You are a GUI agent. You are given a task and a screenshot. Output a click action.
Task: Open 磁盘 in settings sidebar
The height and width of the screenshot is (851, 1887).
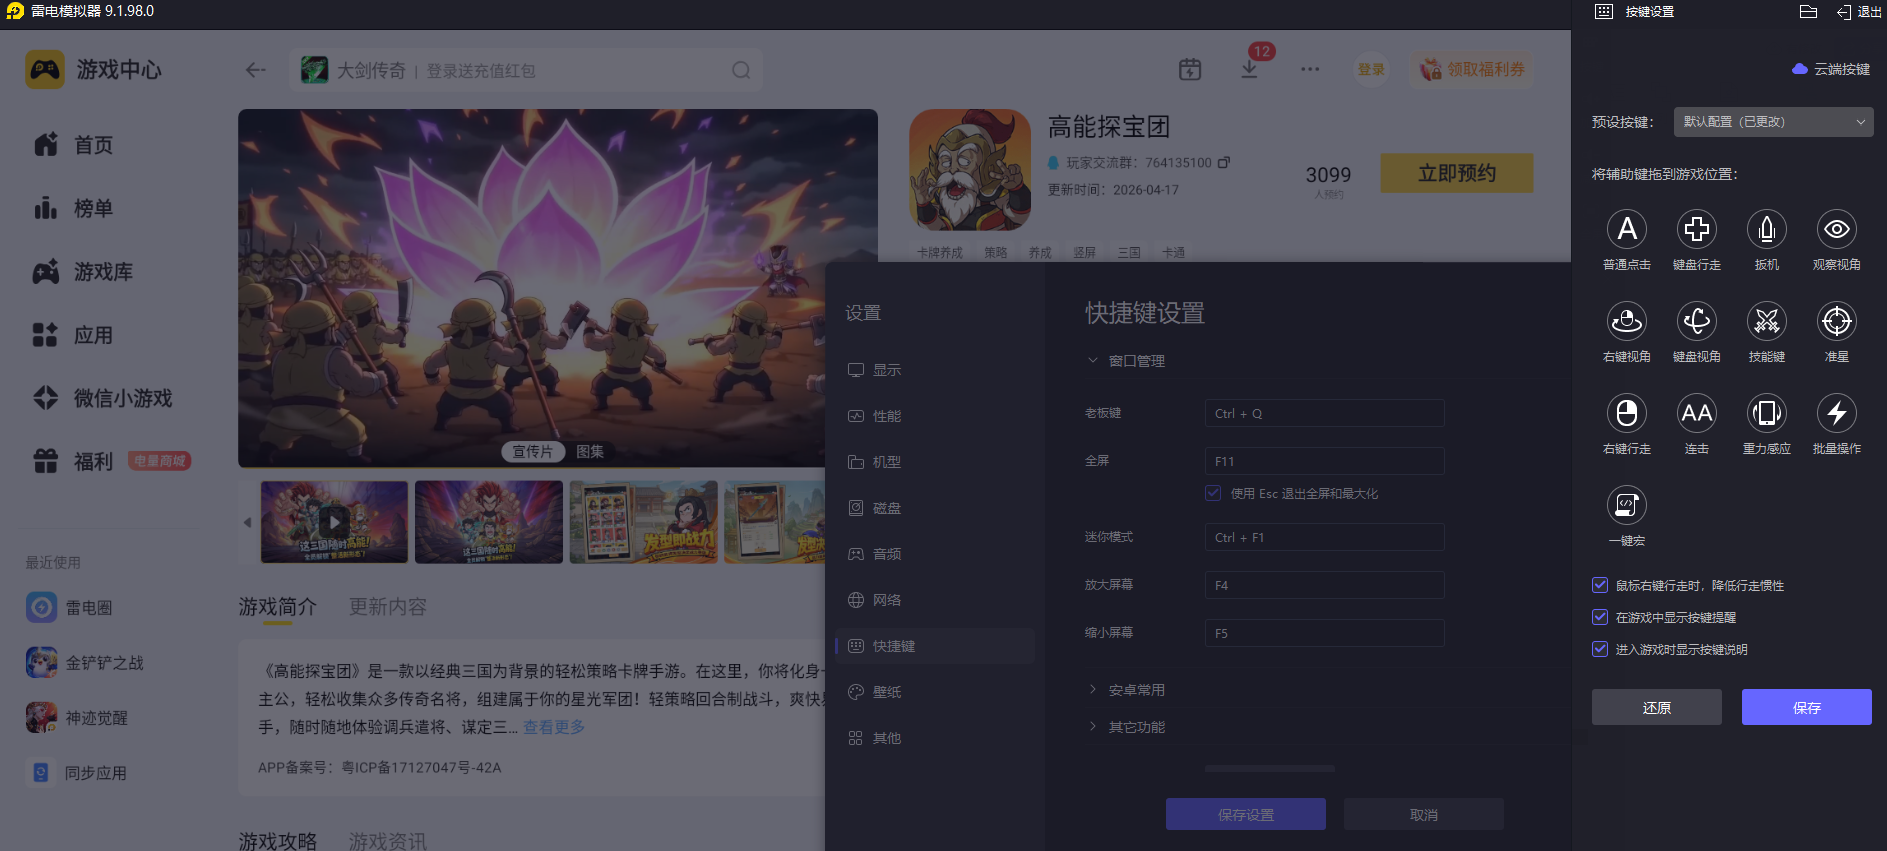(x=935, y=508)
